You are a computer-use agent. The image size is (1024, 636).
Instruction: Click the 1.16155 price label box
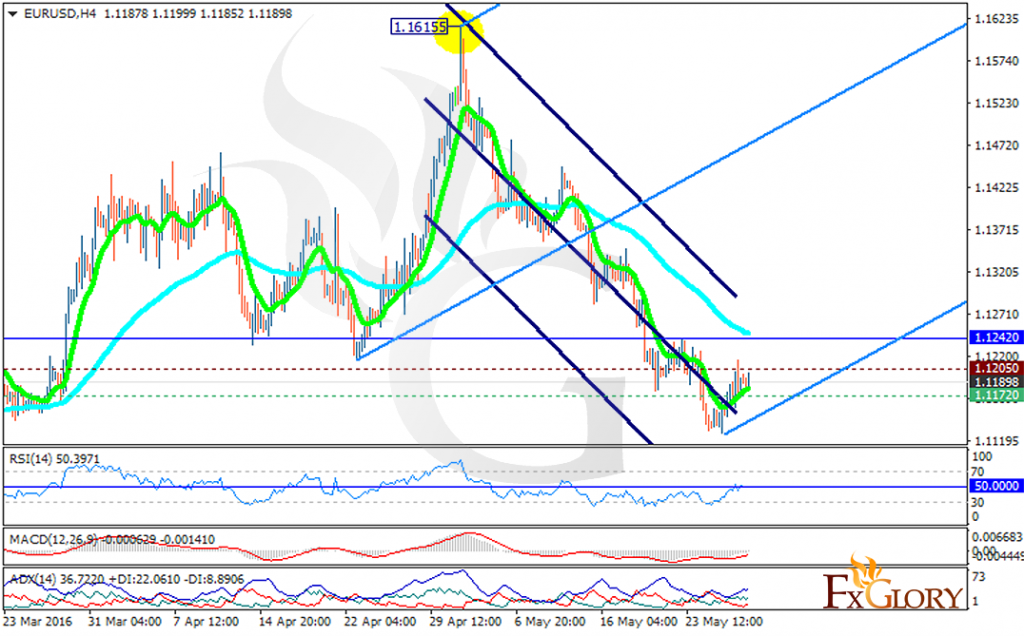[419, 27]
